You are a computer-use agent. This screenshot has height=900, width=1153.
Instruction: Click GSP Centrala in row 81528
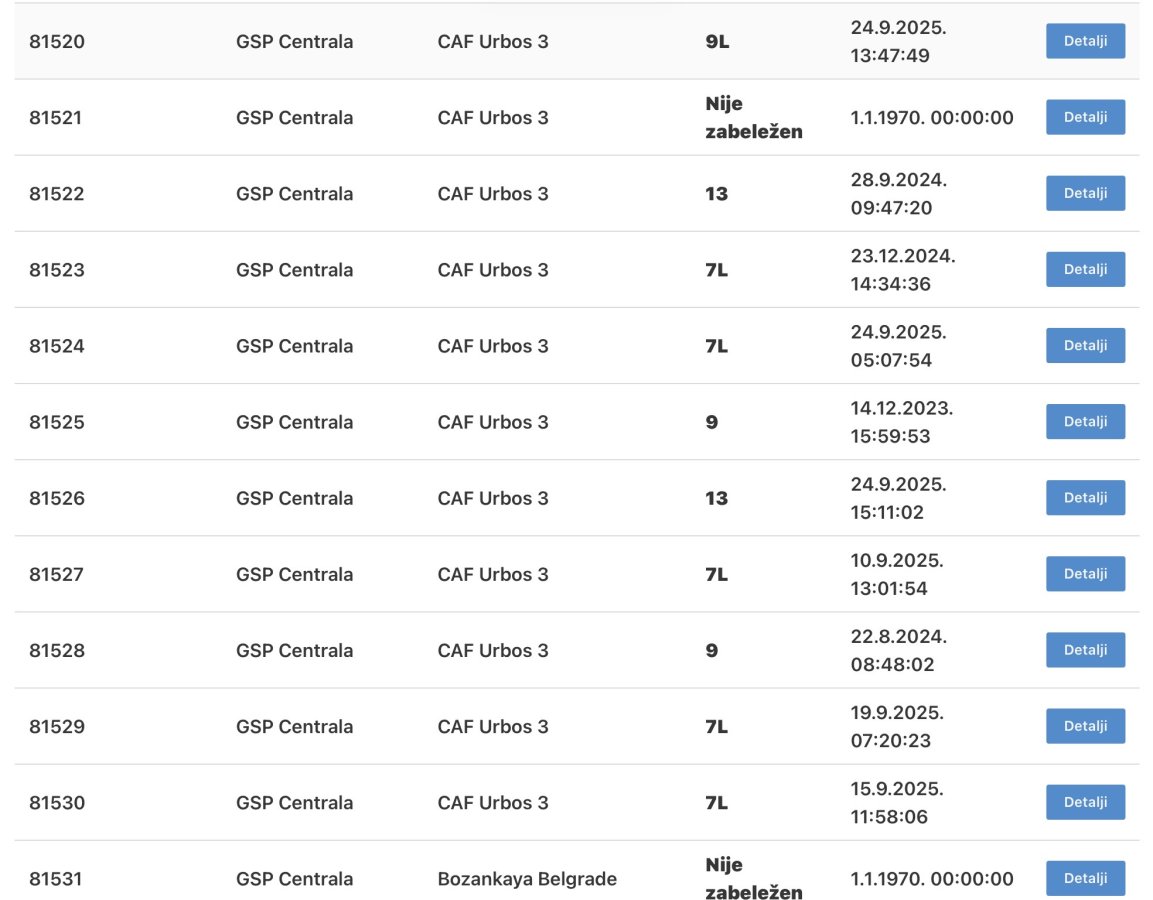coord(294,651)
